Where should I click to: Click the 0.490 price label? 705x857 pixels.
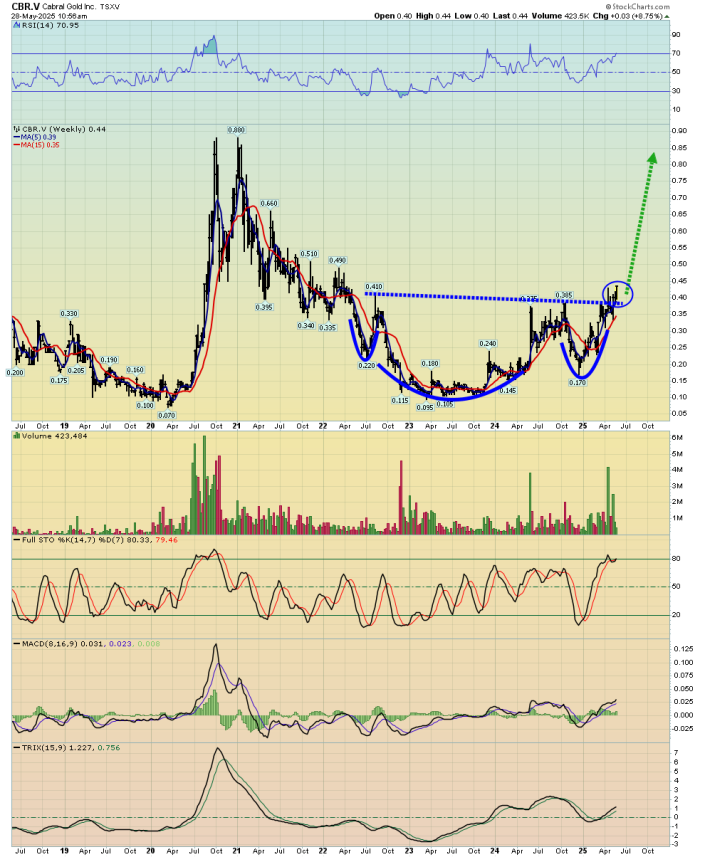[x=337, y=260]
